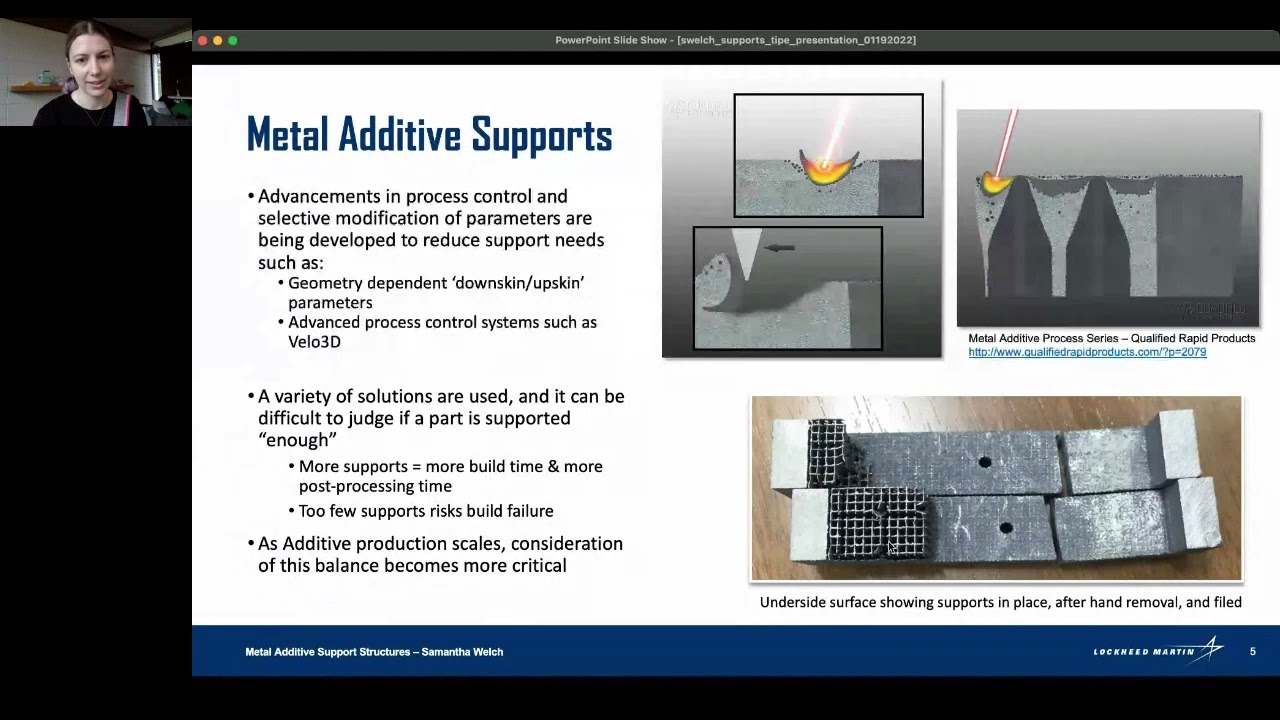
Task: Click the yellow minimize window button
Action: point(218,40)
